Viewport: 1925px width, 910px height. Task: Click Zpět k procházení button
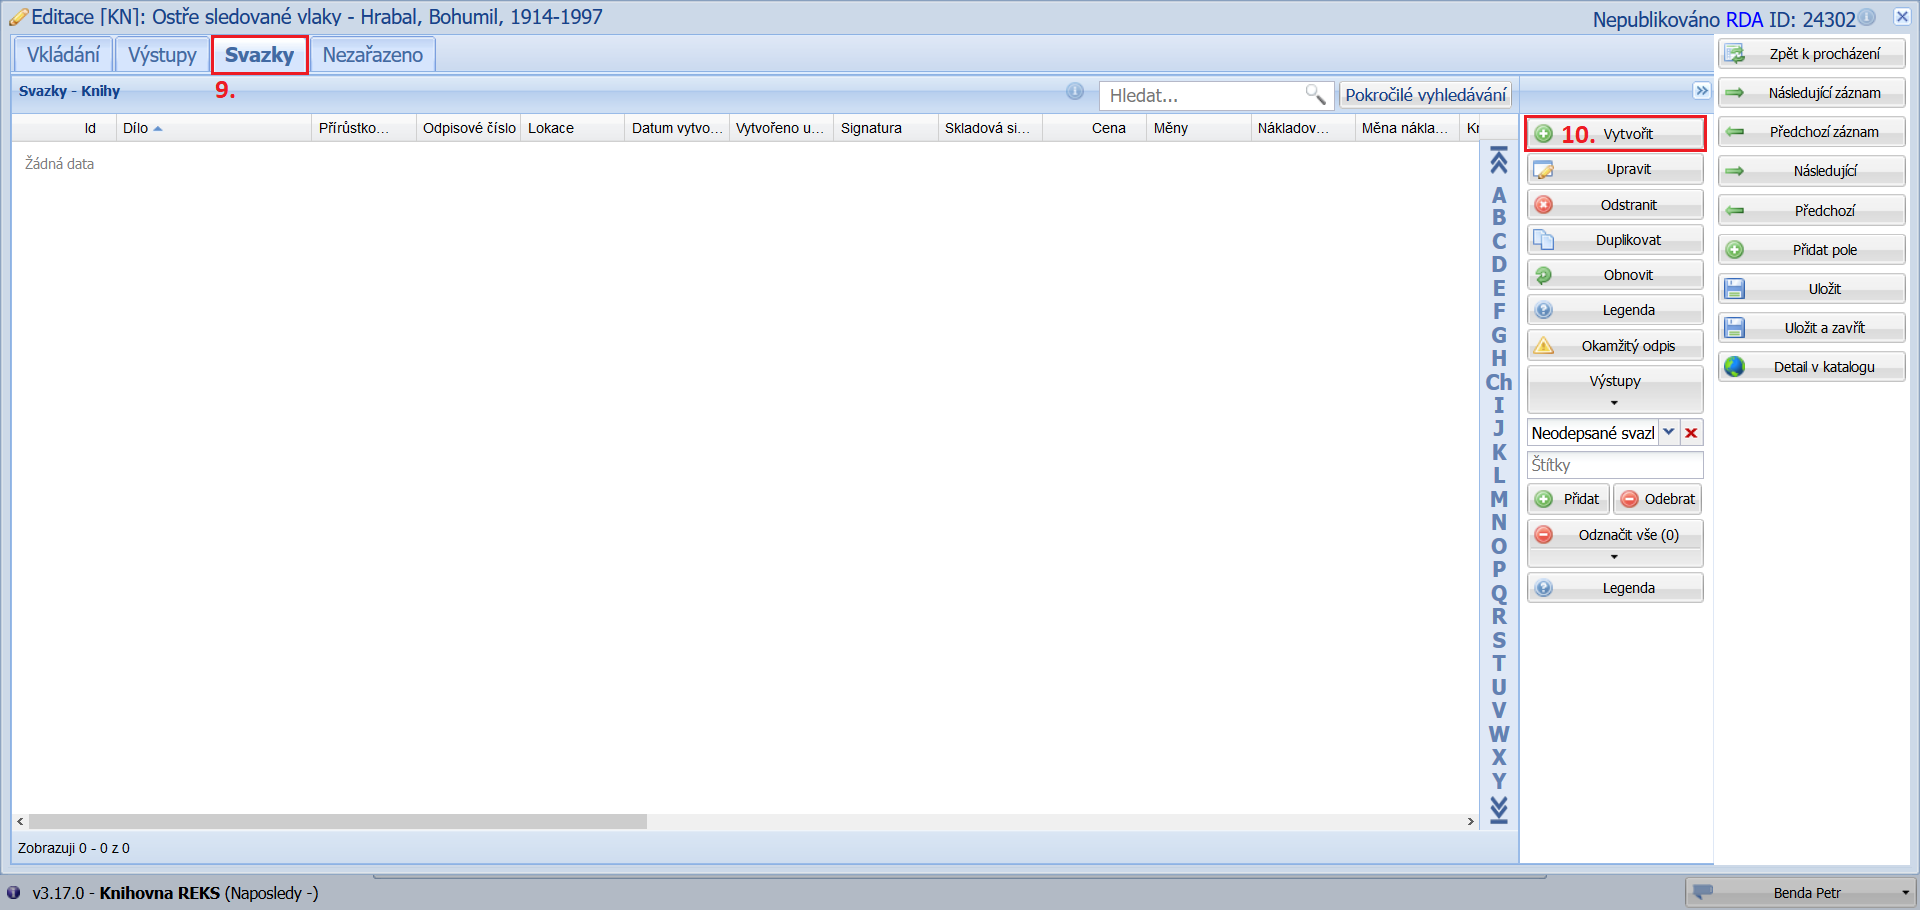point(1811,54)
